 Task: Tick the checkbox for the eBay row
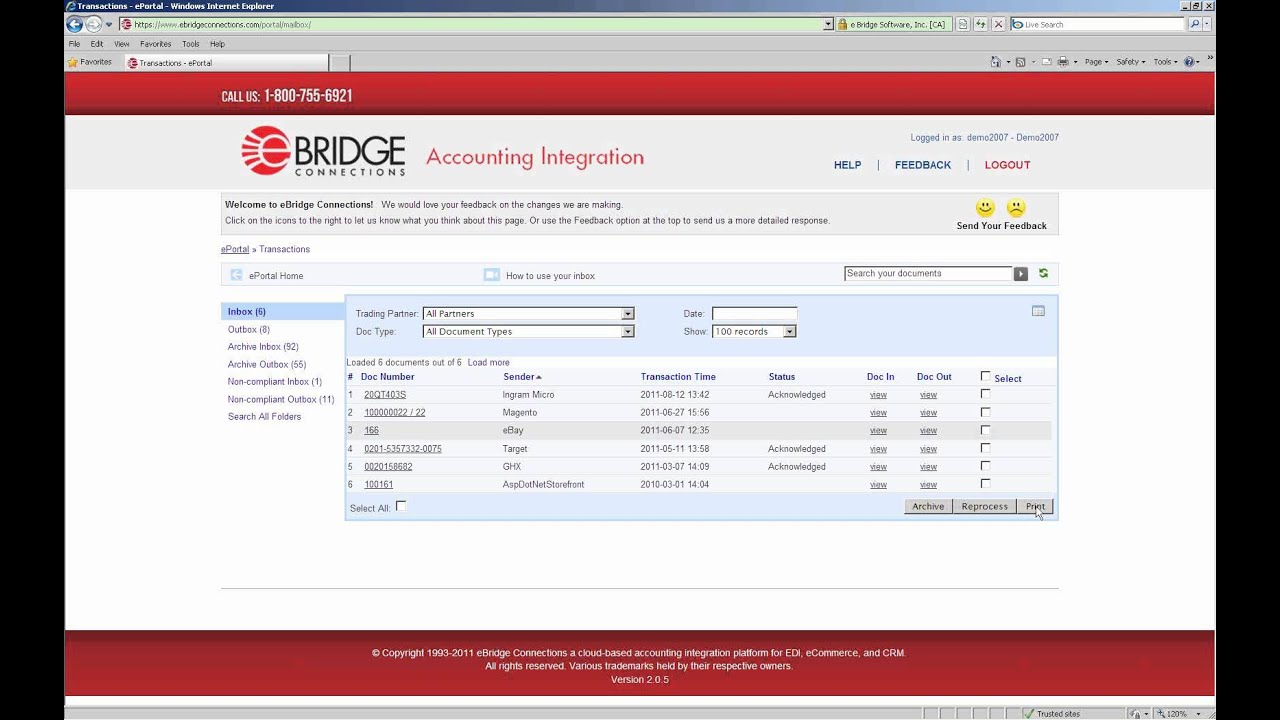[985, 430]
